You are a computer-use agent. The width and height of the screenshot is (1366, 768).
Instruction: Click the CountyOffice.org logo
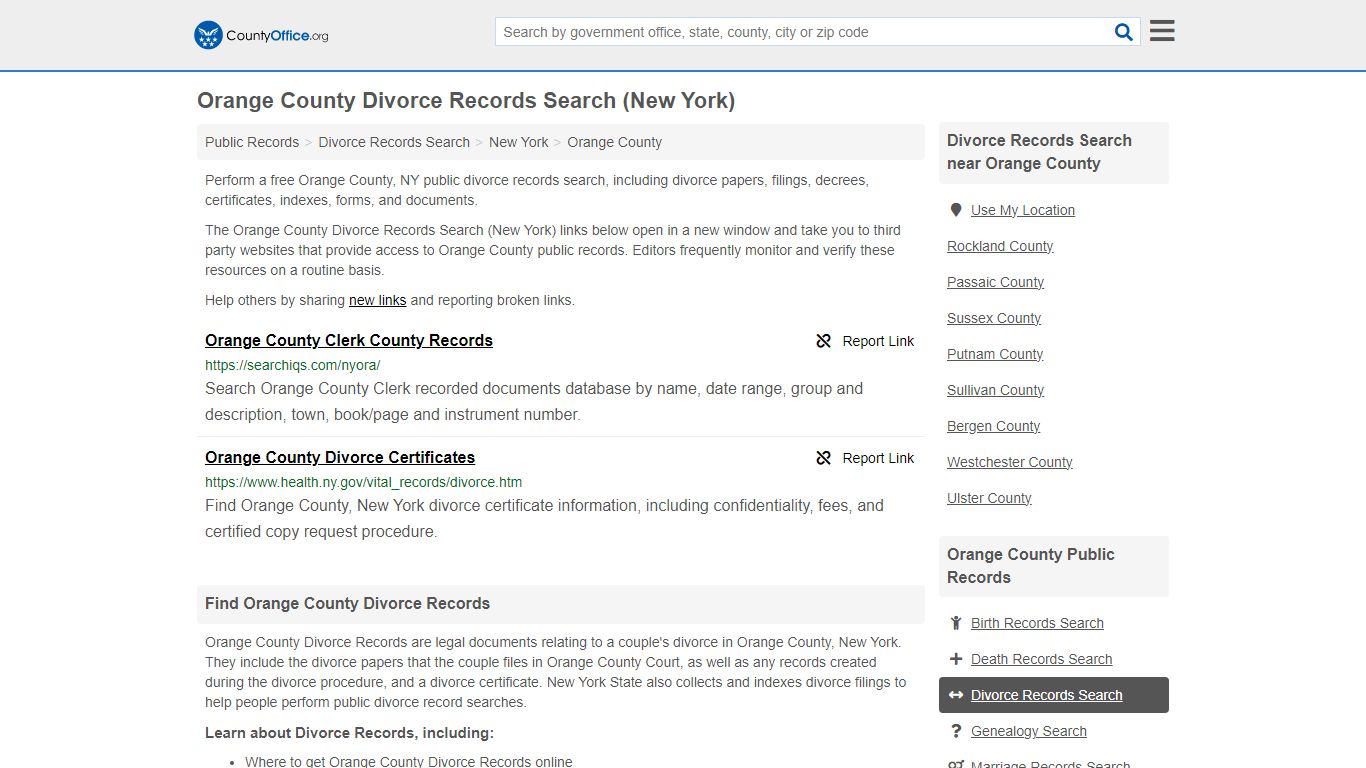pyautogui.click(x=261, y=35)
